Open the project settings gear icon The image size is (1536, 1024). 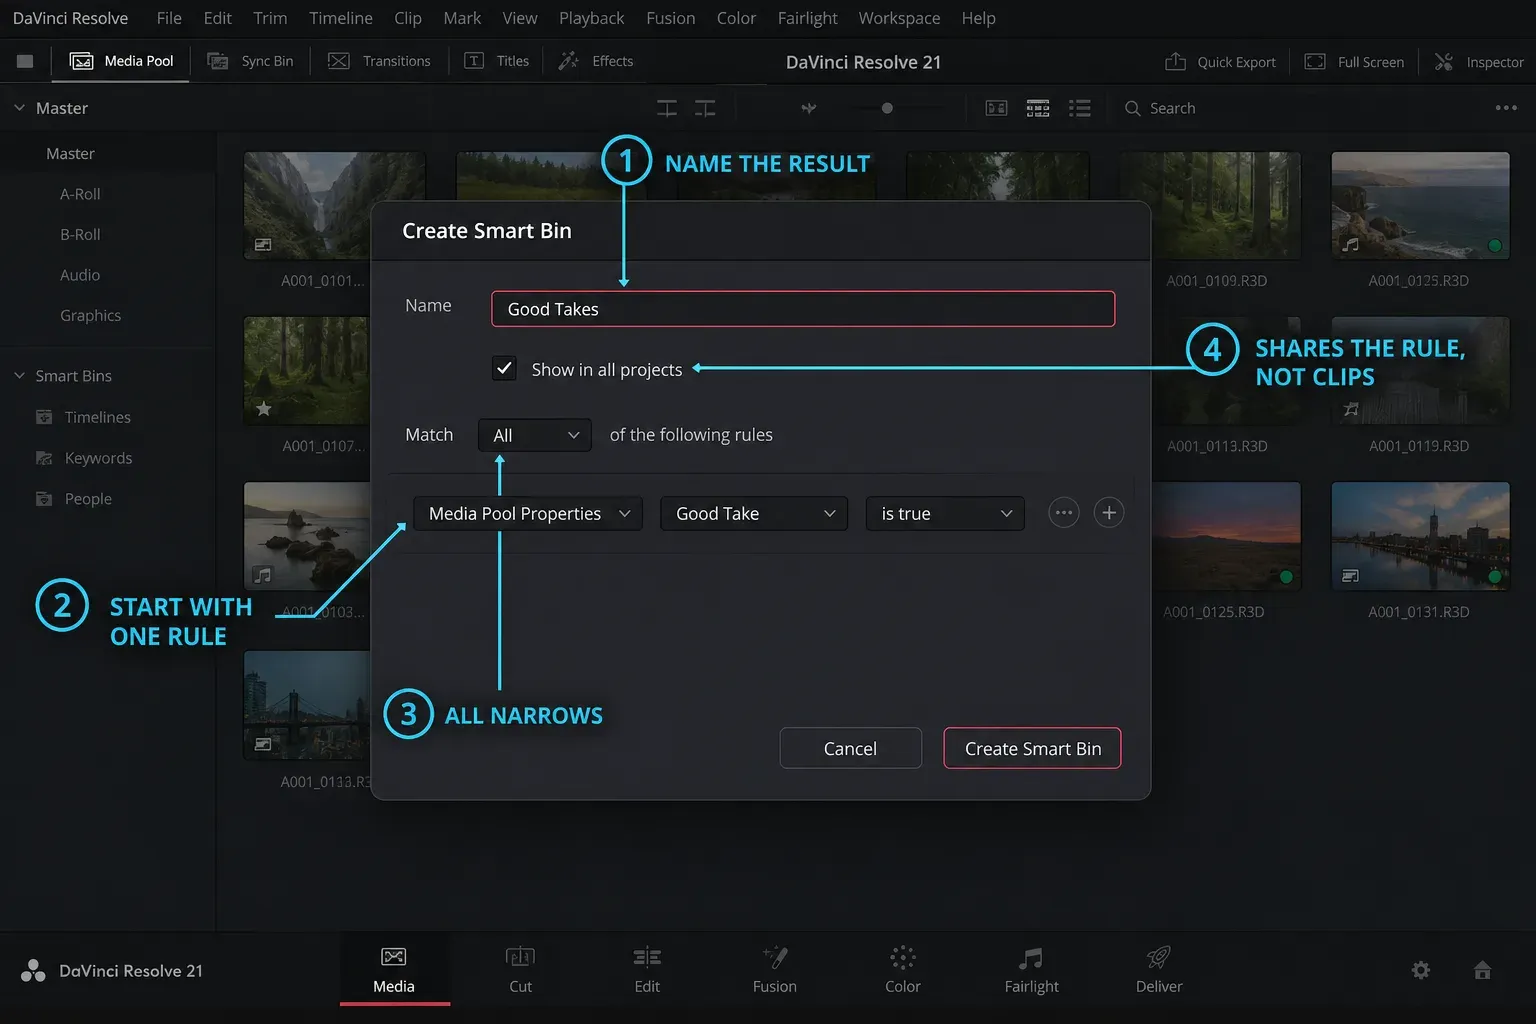click(x=1421, y=970)
